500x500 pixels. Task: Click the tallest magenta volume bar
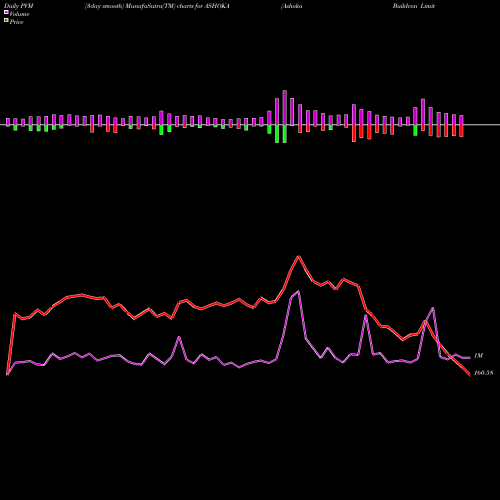coord(285,108)
